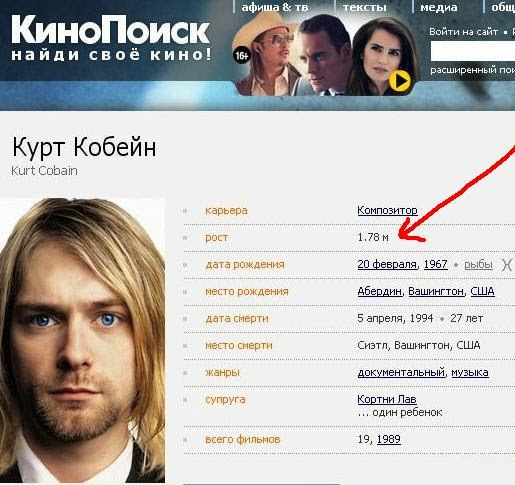The width and height of the screenshot is (515, 485).
Task: Select the документальный genre link
Action: [x=401, y=372]
